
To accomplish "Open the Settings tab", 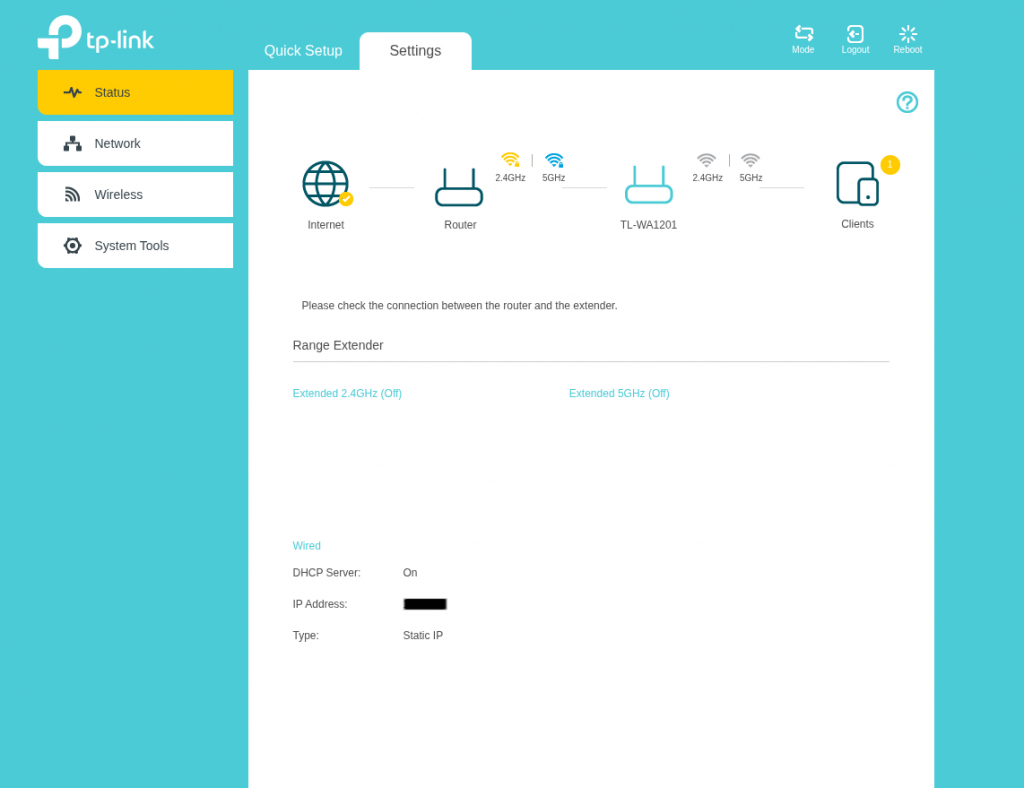I will pos(415,51).
